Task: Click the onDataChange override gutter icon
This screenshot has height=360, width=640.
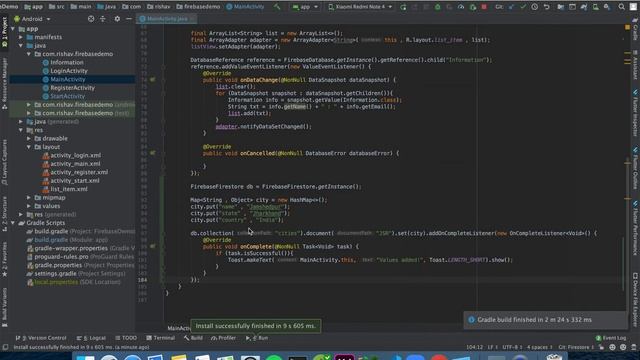Action: 152,80
